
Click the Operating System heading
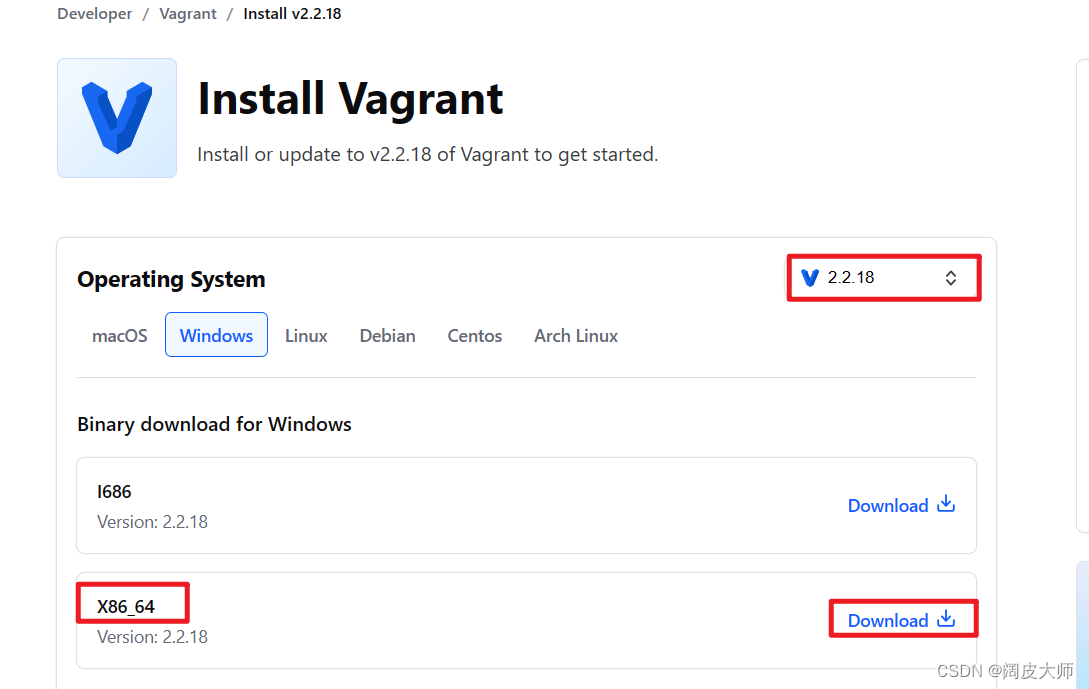[171, 279]
